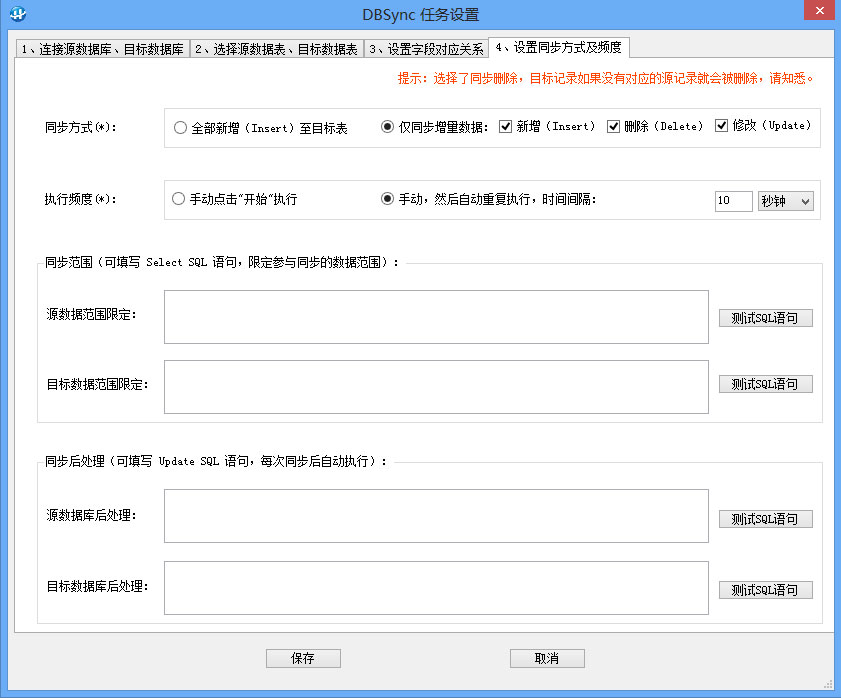This screenshot has height=698, width=841.
Task: Test SQL for 目标数据库后处理
Action: pos(765,590)
